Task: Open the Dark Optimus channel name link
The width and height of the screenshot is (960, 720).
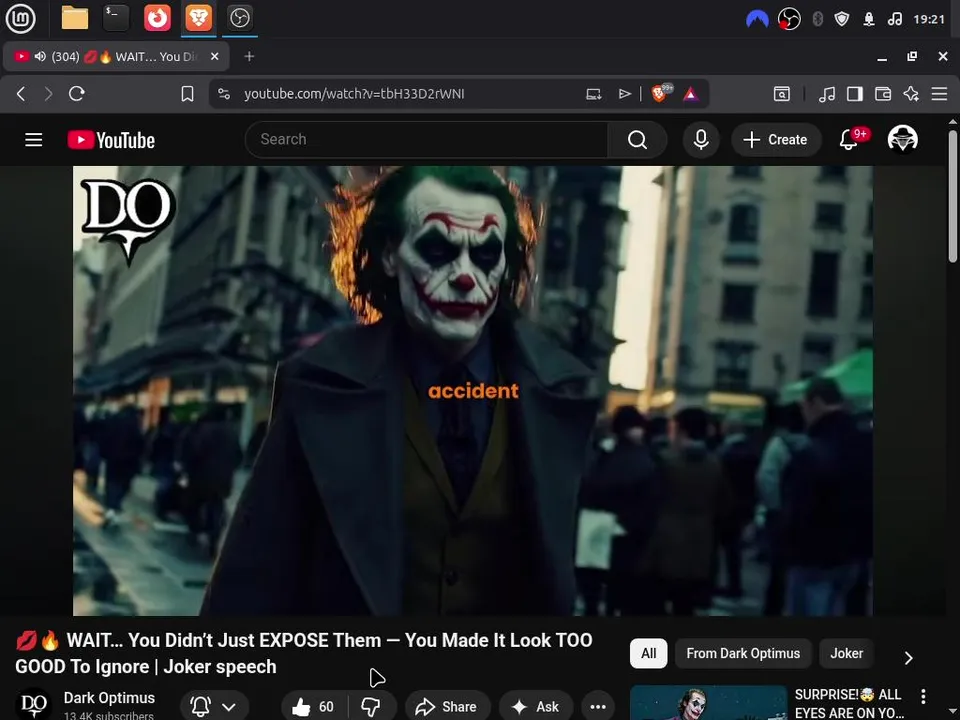Action: 109,698
